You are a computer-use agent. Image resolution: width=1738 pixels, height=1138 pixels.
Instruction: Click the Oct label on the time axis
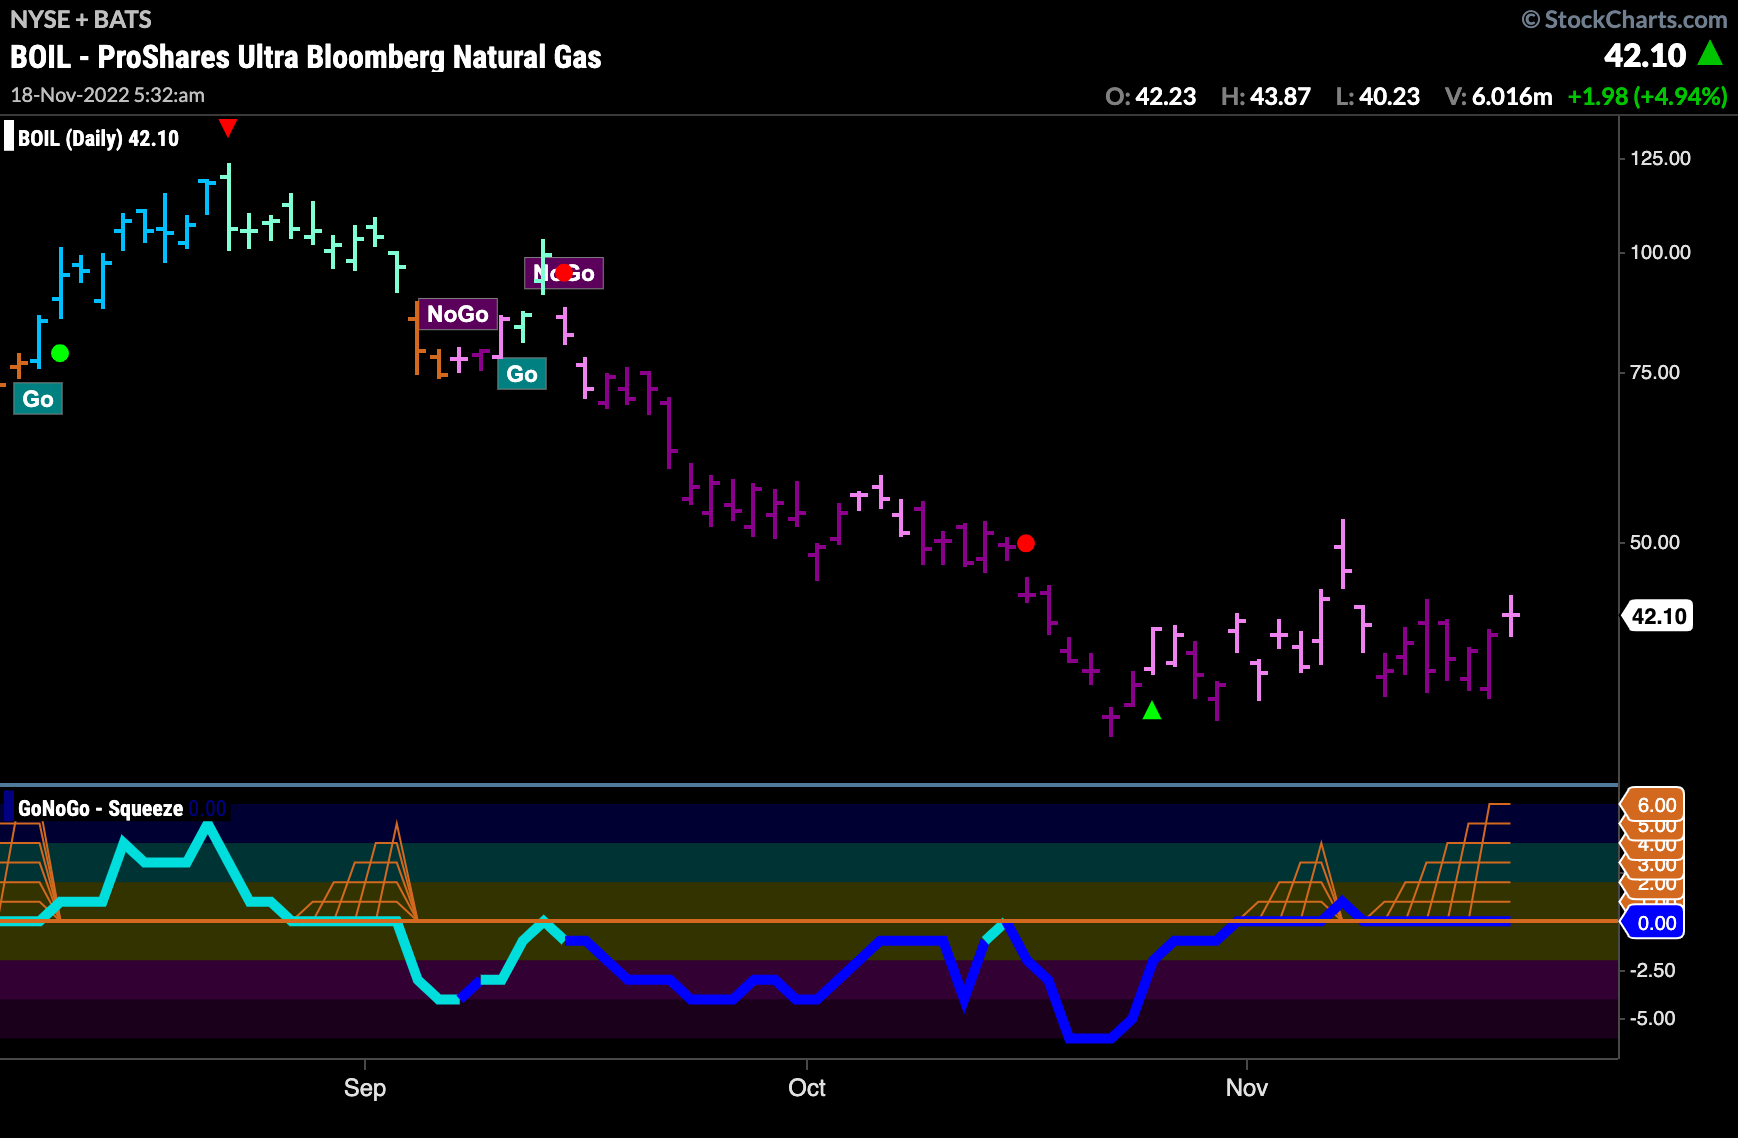[807, 1088]
